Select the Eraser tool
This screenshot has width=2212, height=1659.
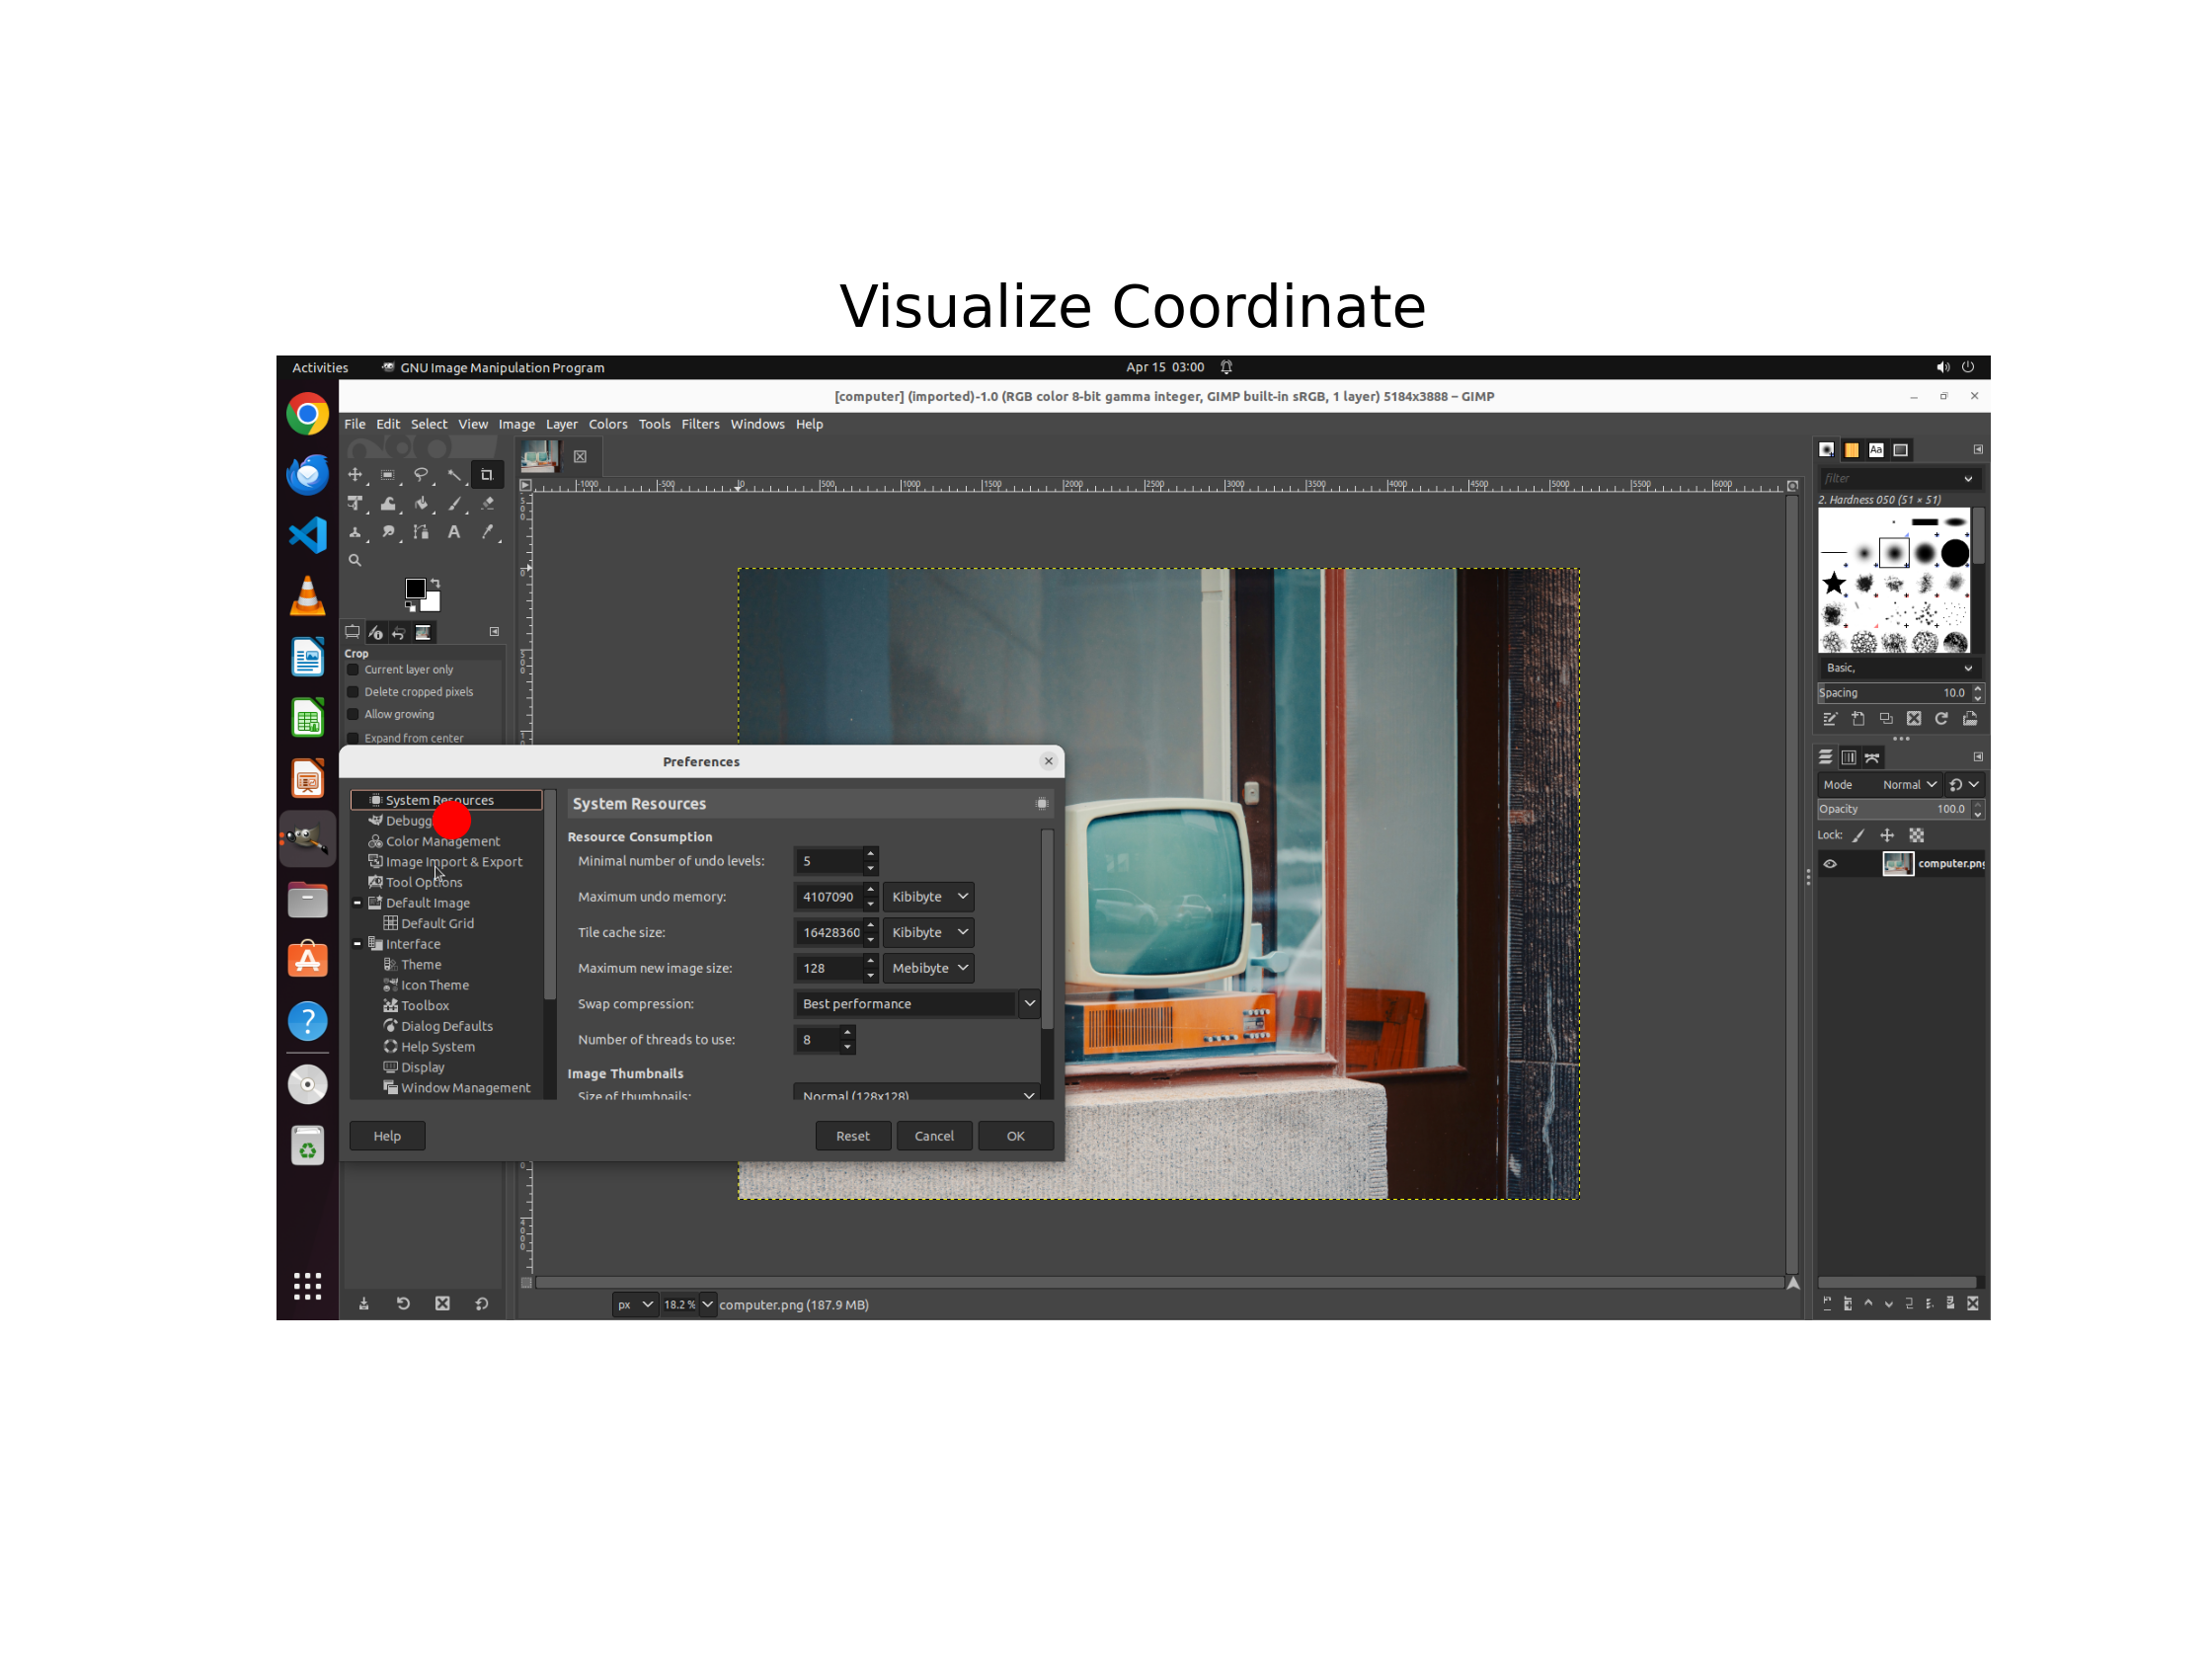[x=487, y=504]
